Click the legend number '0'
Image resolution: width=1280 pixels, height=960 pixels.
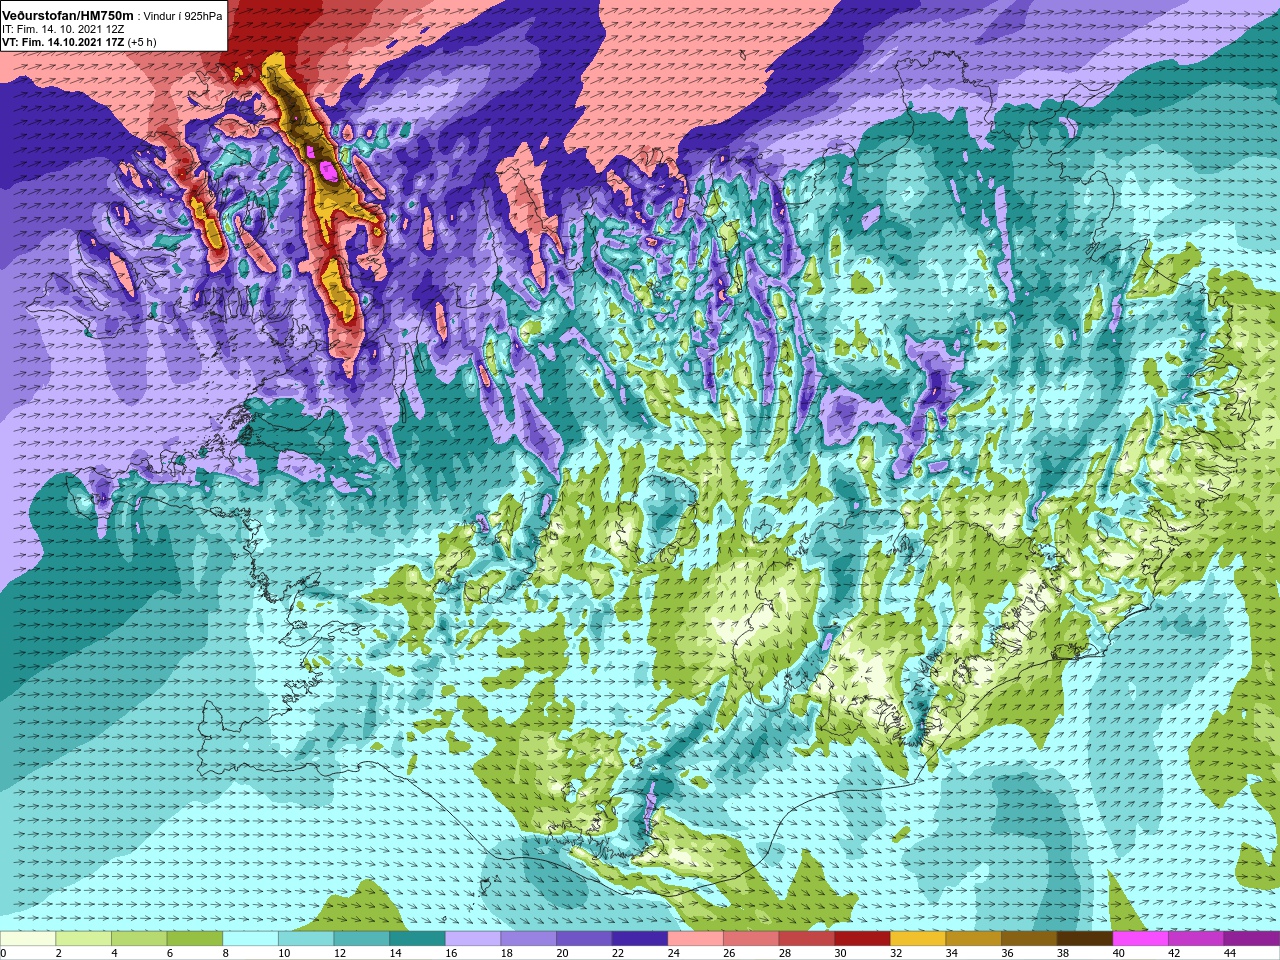(x=4, y=953)
